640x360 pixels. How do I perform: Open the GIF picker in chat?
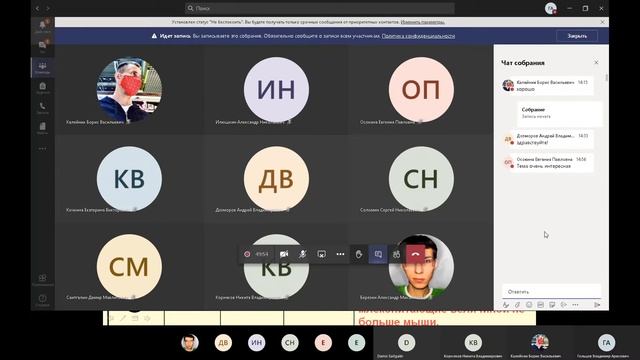[540, 305]
